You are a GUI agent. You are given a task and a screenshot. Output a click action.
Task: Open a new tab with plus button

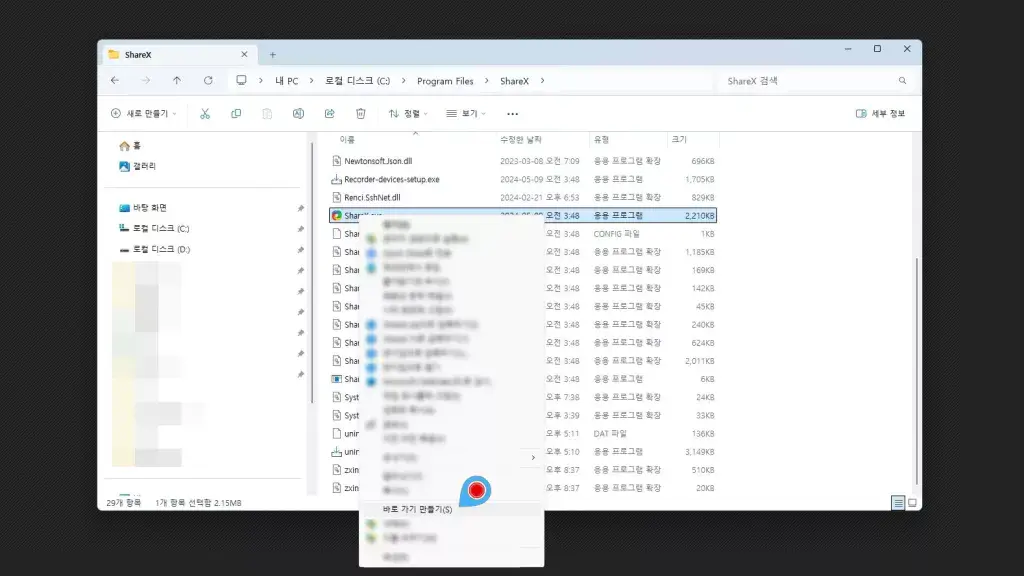tap(272, 54)
